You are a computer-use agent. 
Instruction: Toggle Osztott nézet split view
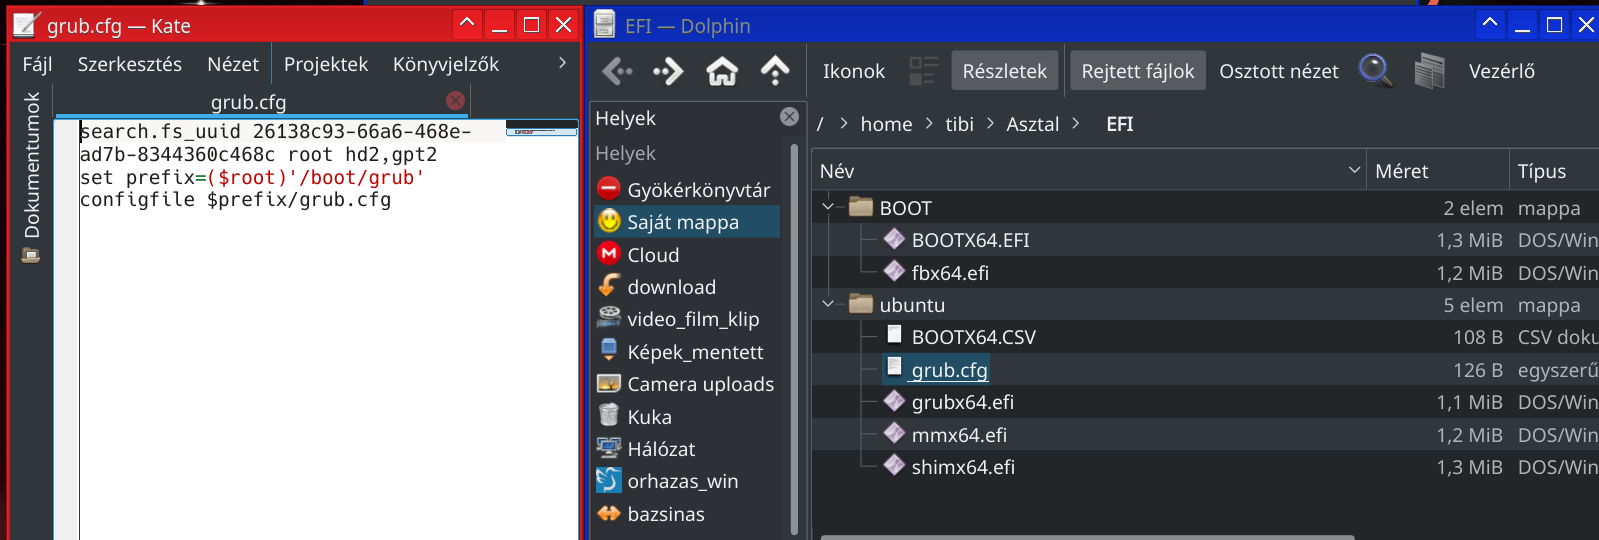pos(1278,71)
